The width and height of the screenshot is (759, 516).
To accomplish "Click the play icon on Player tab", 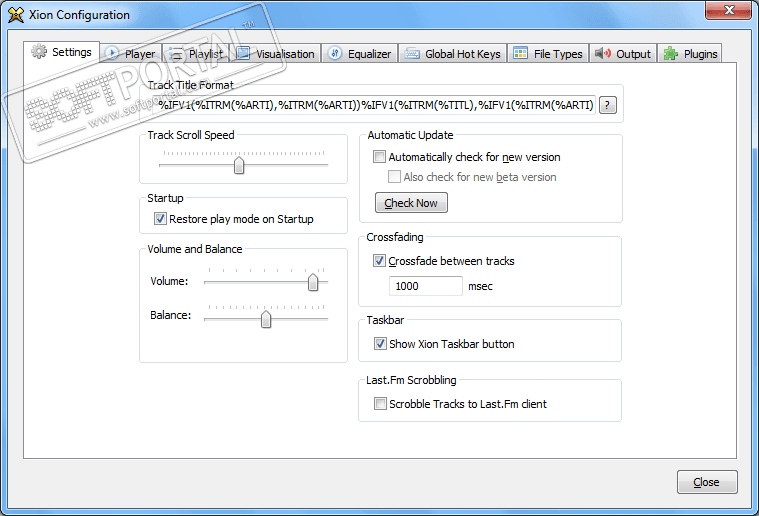I will coord(112,53).
